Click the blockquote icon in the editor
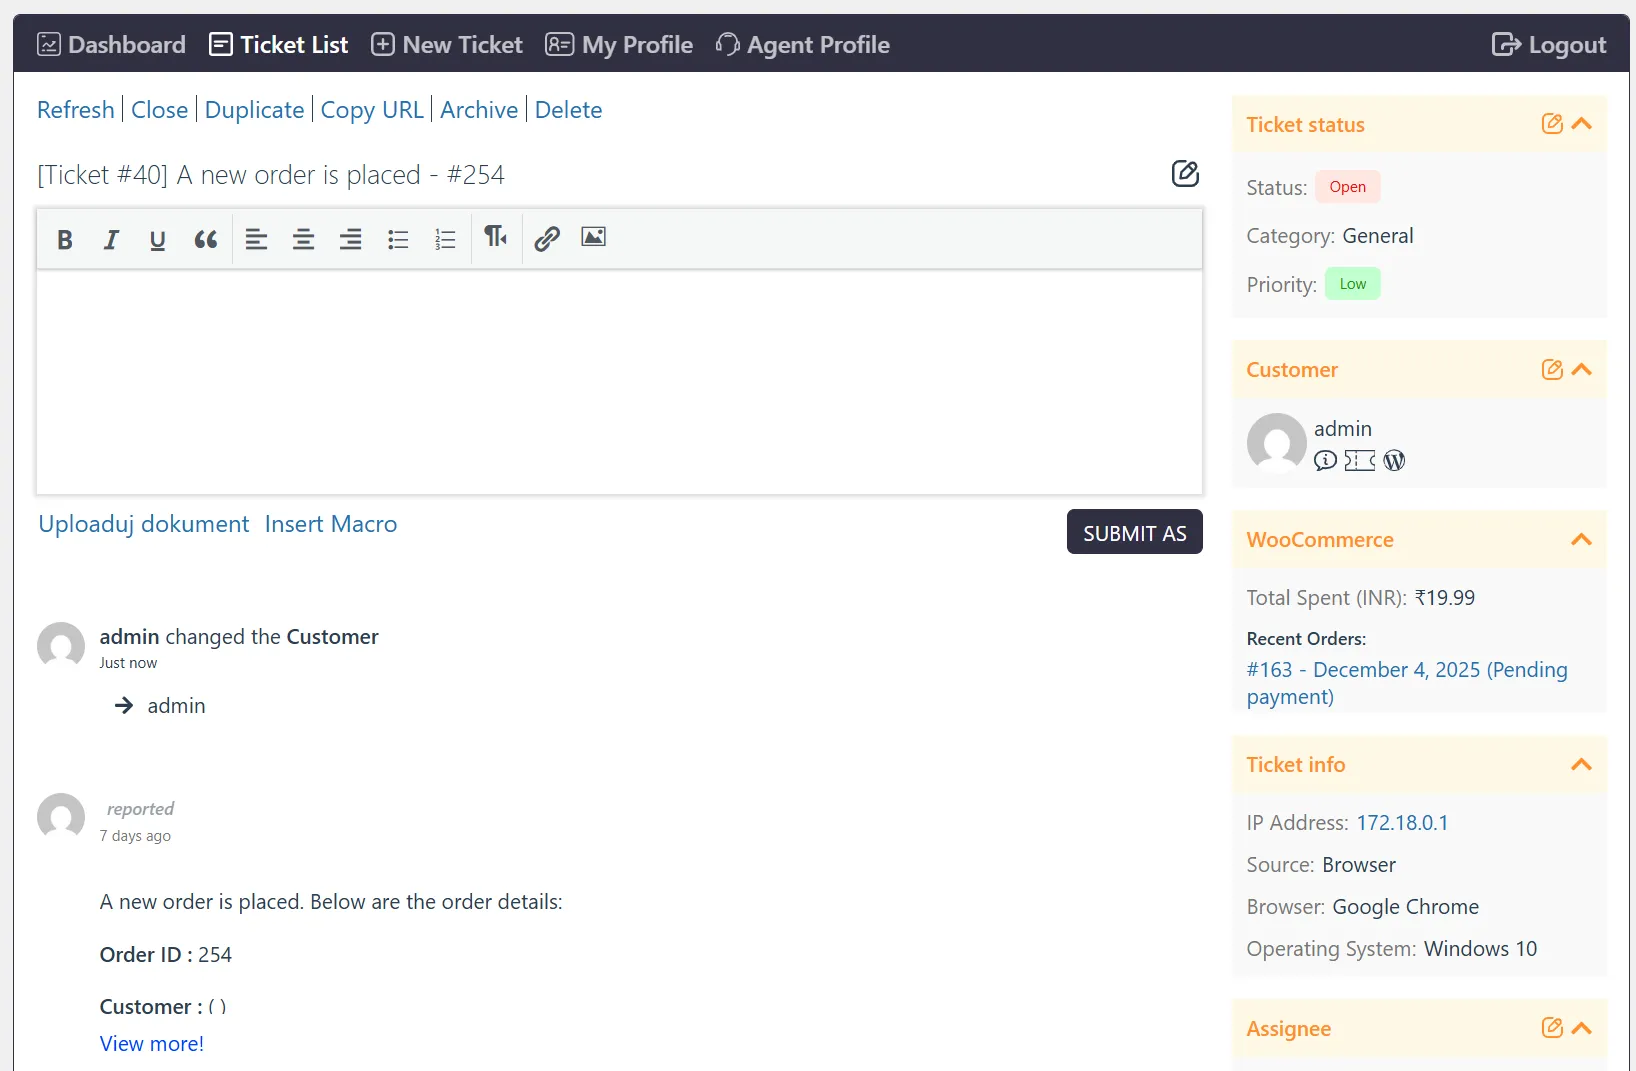Image resolution: width=1636 pixels, height=1071 pixels. [x=205, y=239]
